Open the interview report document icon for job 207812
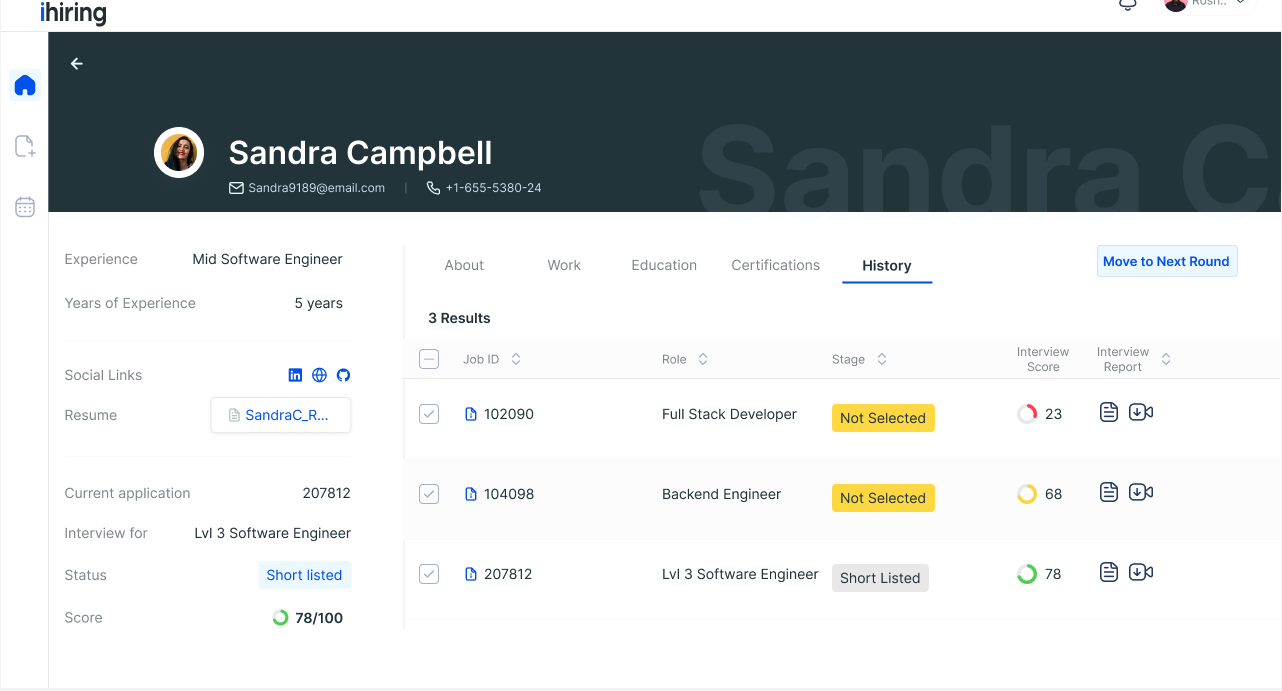The image size is (1282, 691). point(1108,572)
